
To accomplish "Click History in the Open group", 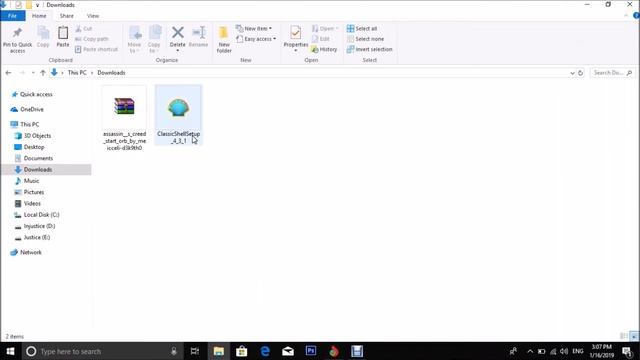I will [324, 49].
